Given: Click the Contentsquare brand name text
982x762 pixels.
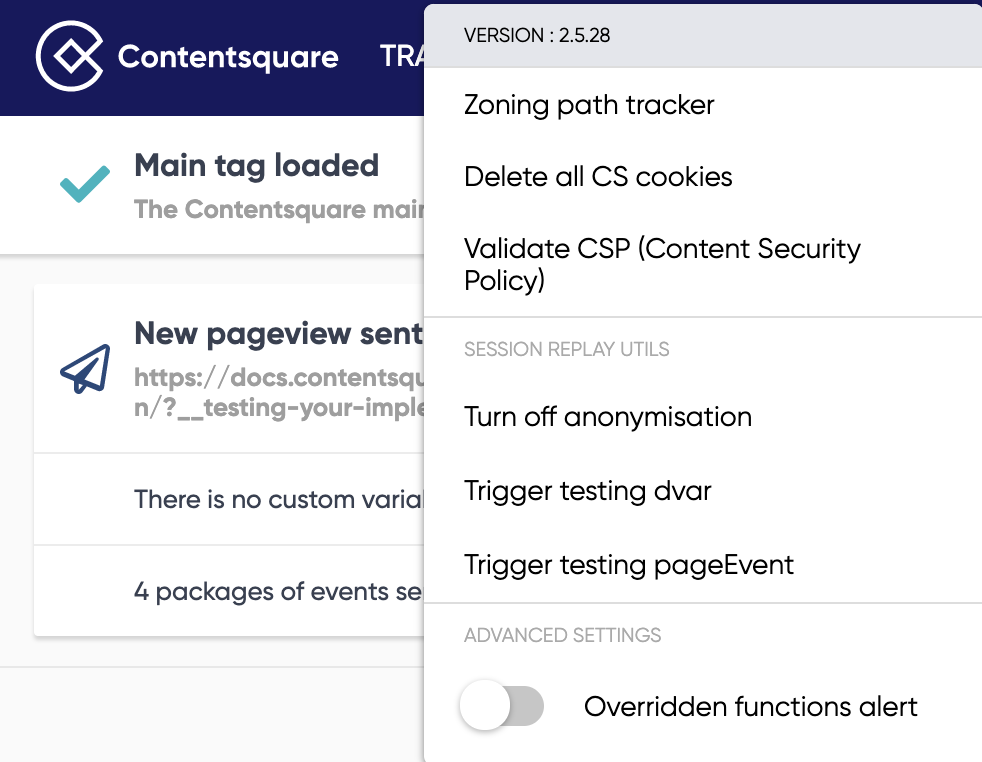Looking at the screenshot, I should (228, 58).
